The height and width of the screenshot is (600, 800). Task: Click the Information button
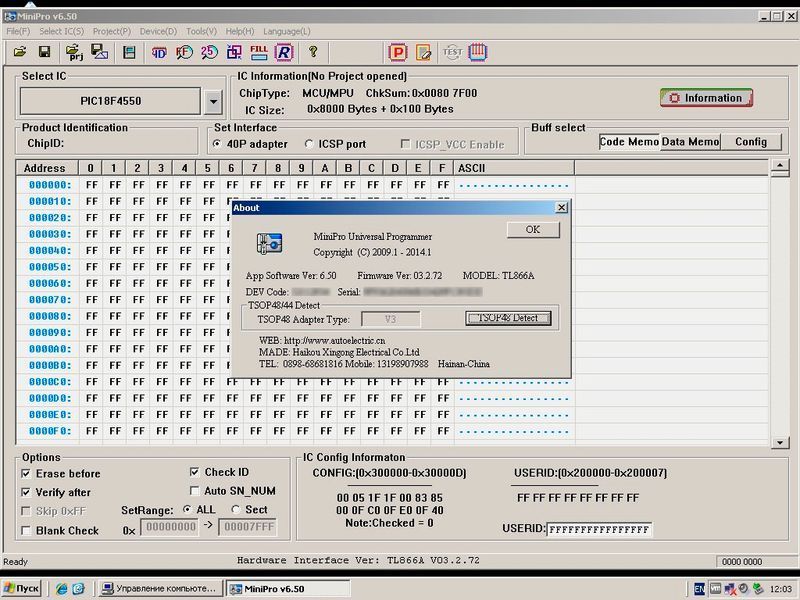pos(706,97)
